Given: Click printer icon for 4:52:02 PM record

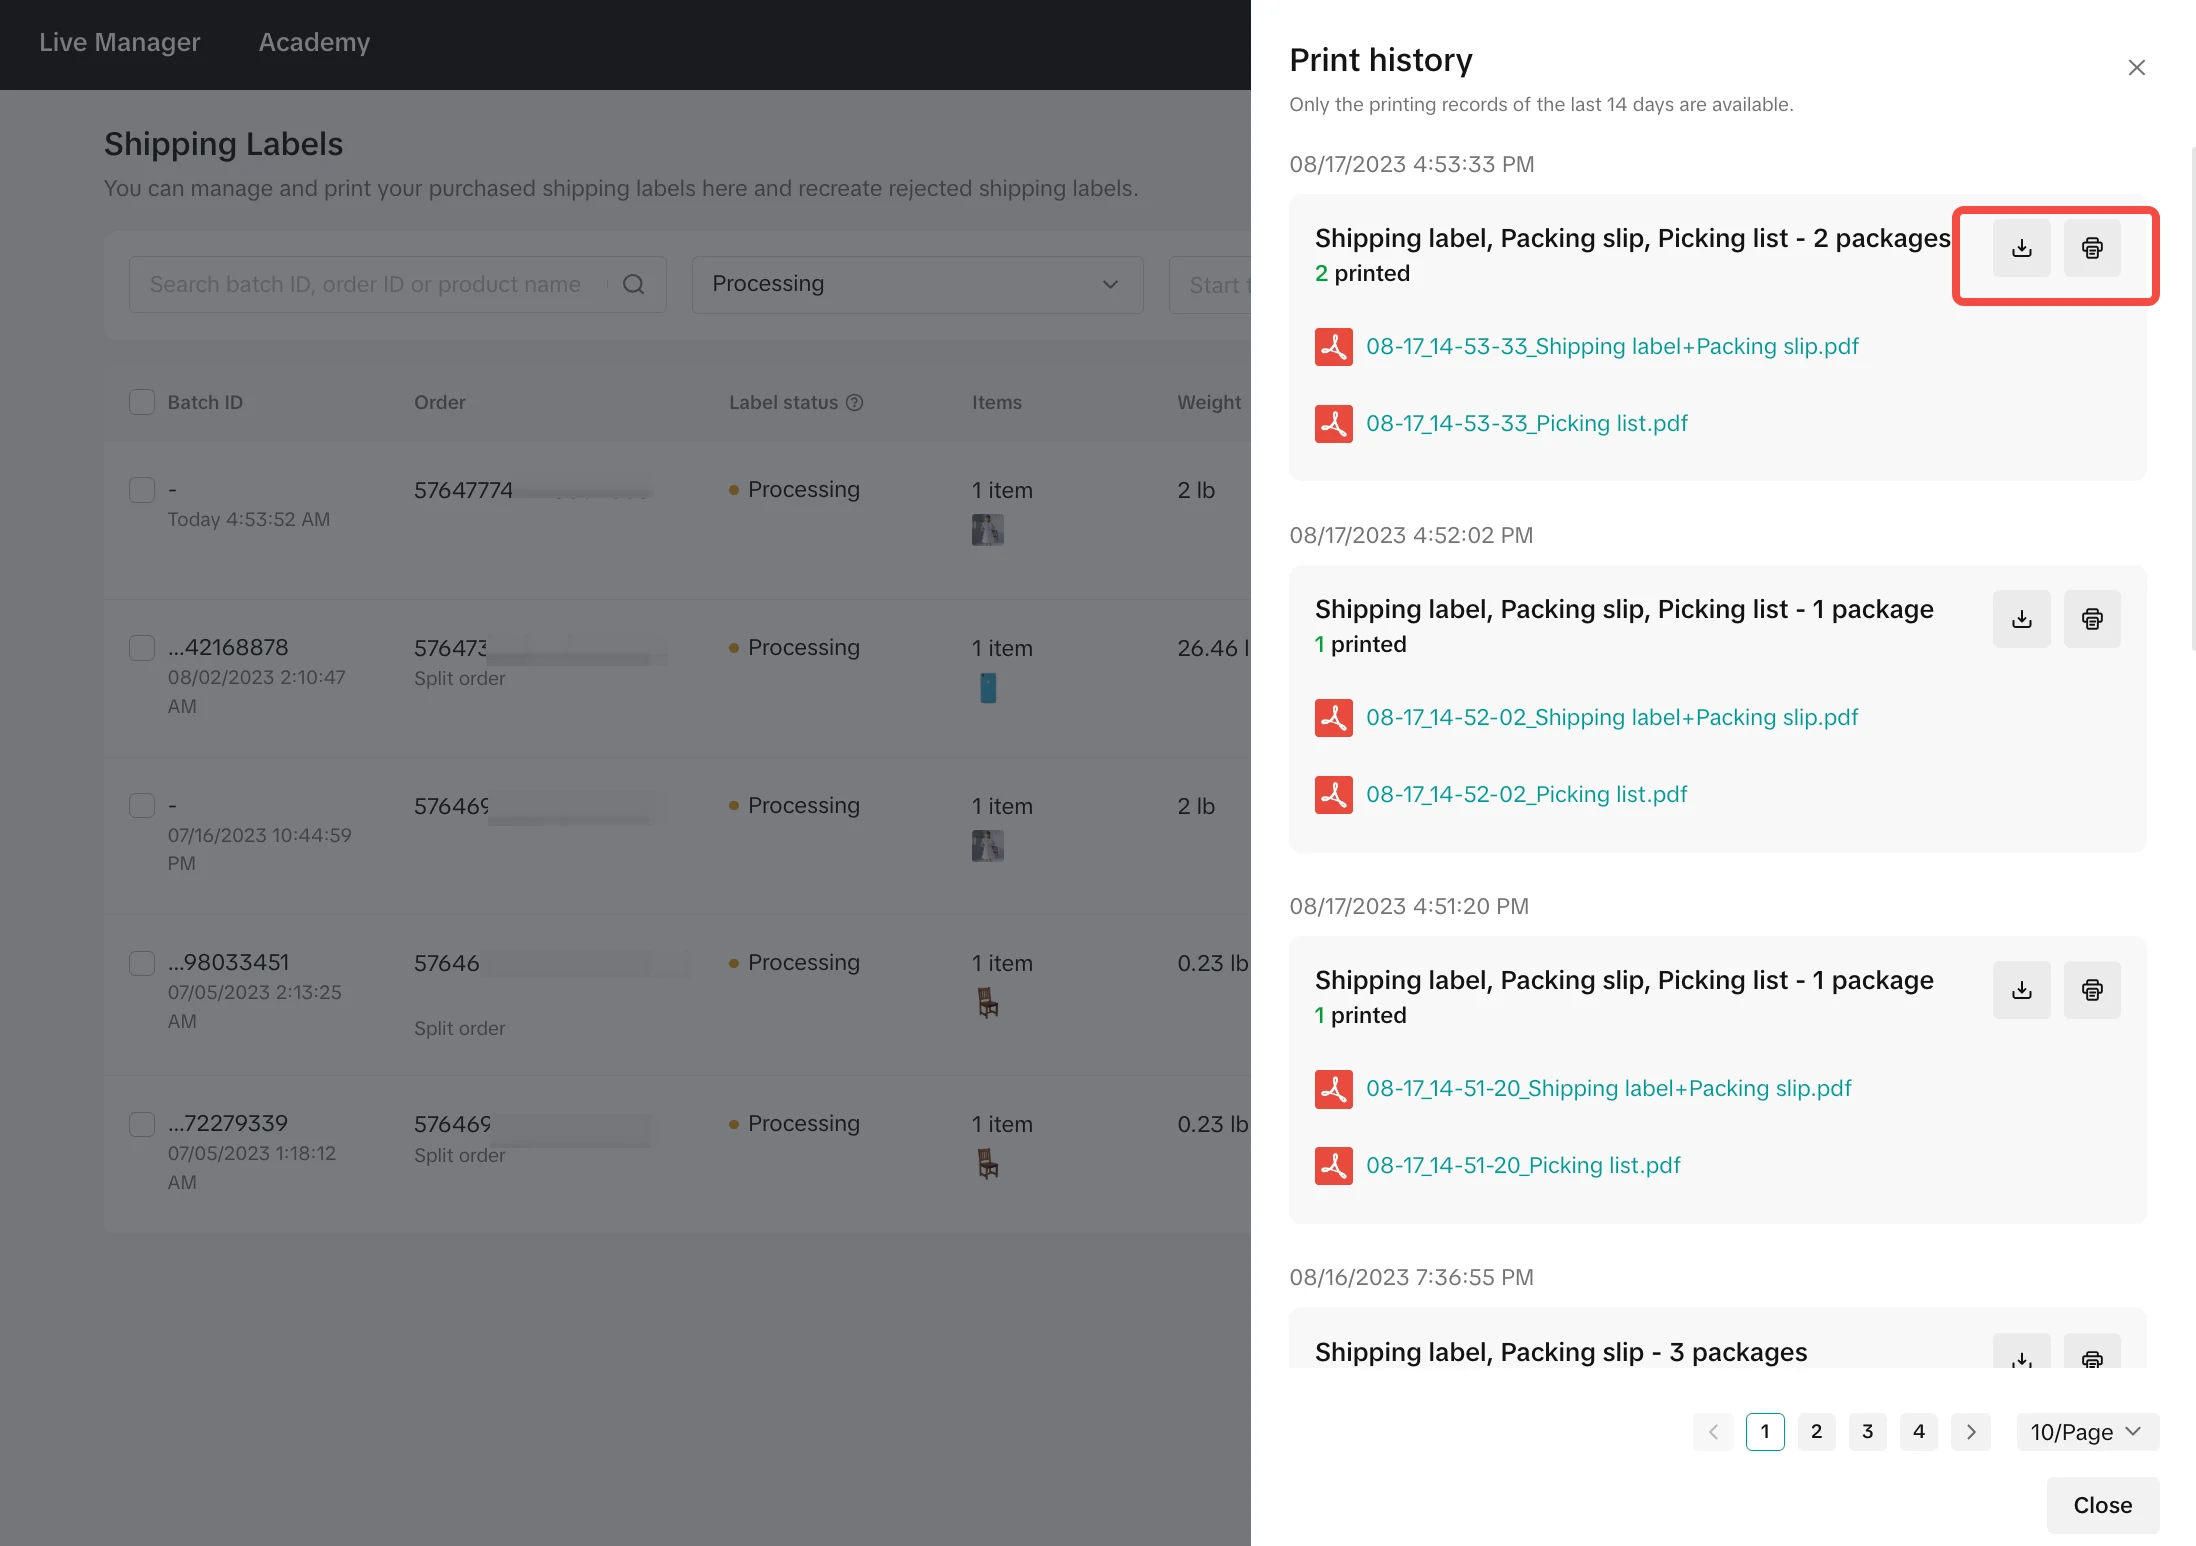Looking at the screenshot, I should tap(2092, 619).
